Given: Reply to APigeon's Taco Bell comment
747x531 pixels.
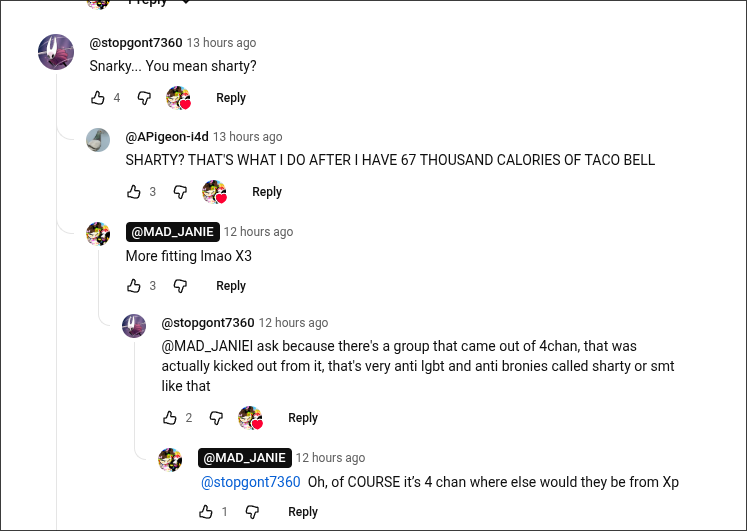Looking at the screenshot, I should click(267, 192).
